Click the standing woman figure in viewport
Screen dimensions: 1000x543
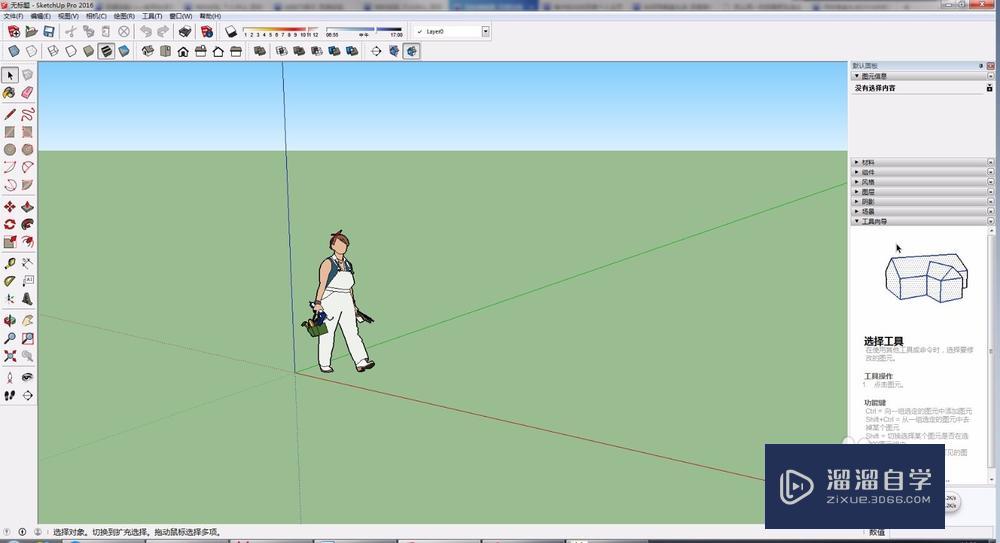pos(340,301)
